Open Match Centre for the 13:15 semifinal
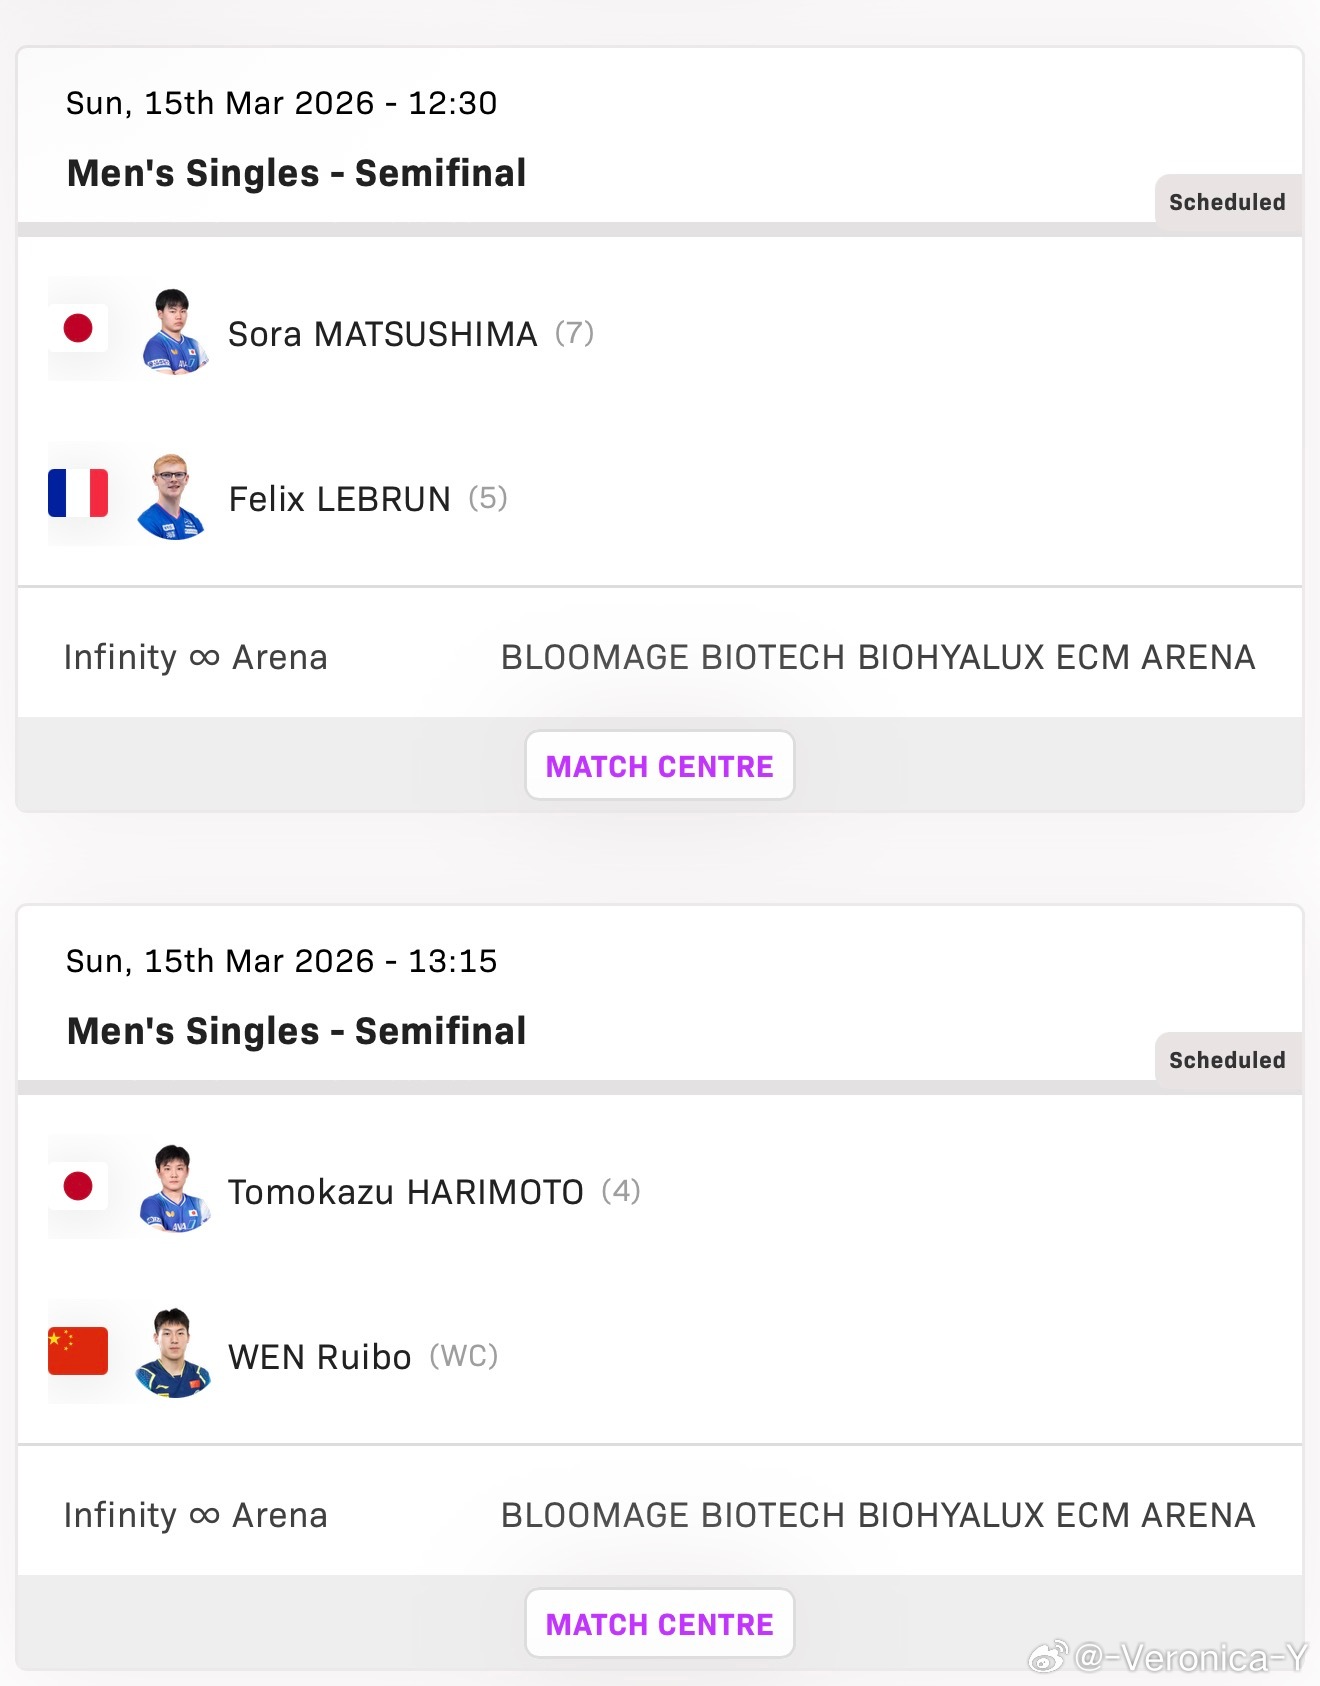 coord(659,1624)
